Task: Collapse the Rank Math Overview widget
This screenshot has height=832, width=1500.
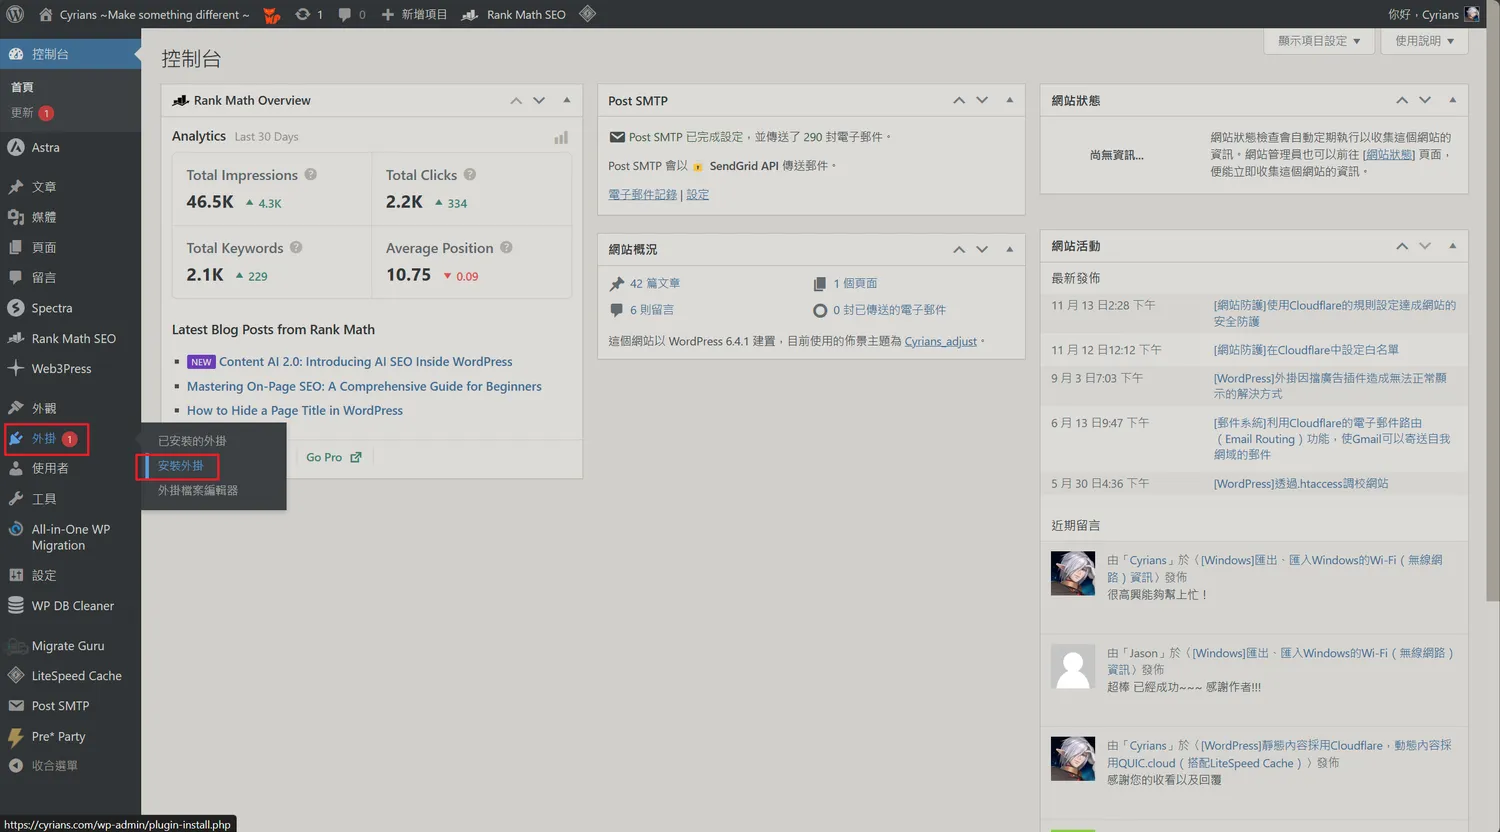Action: [x=567, y=100]
